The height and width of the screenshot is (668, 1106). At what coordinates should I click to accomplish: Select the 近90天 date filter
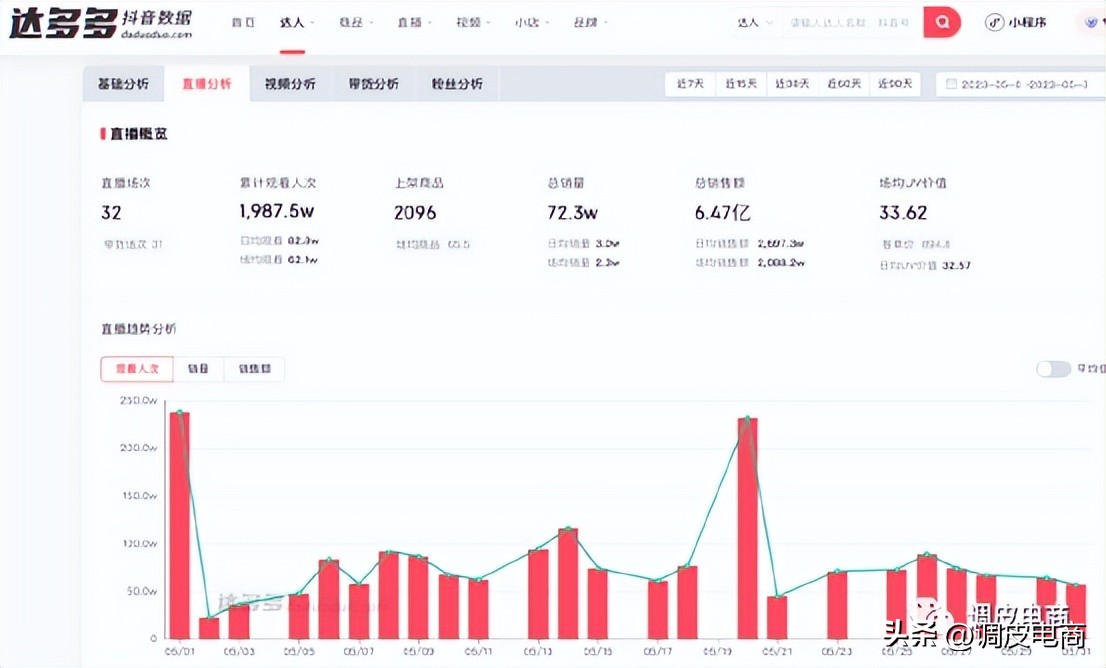click(x=895, y=84)
